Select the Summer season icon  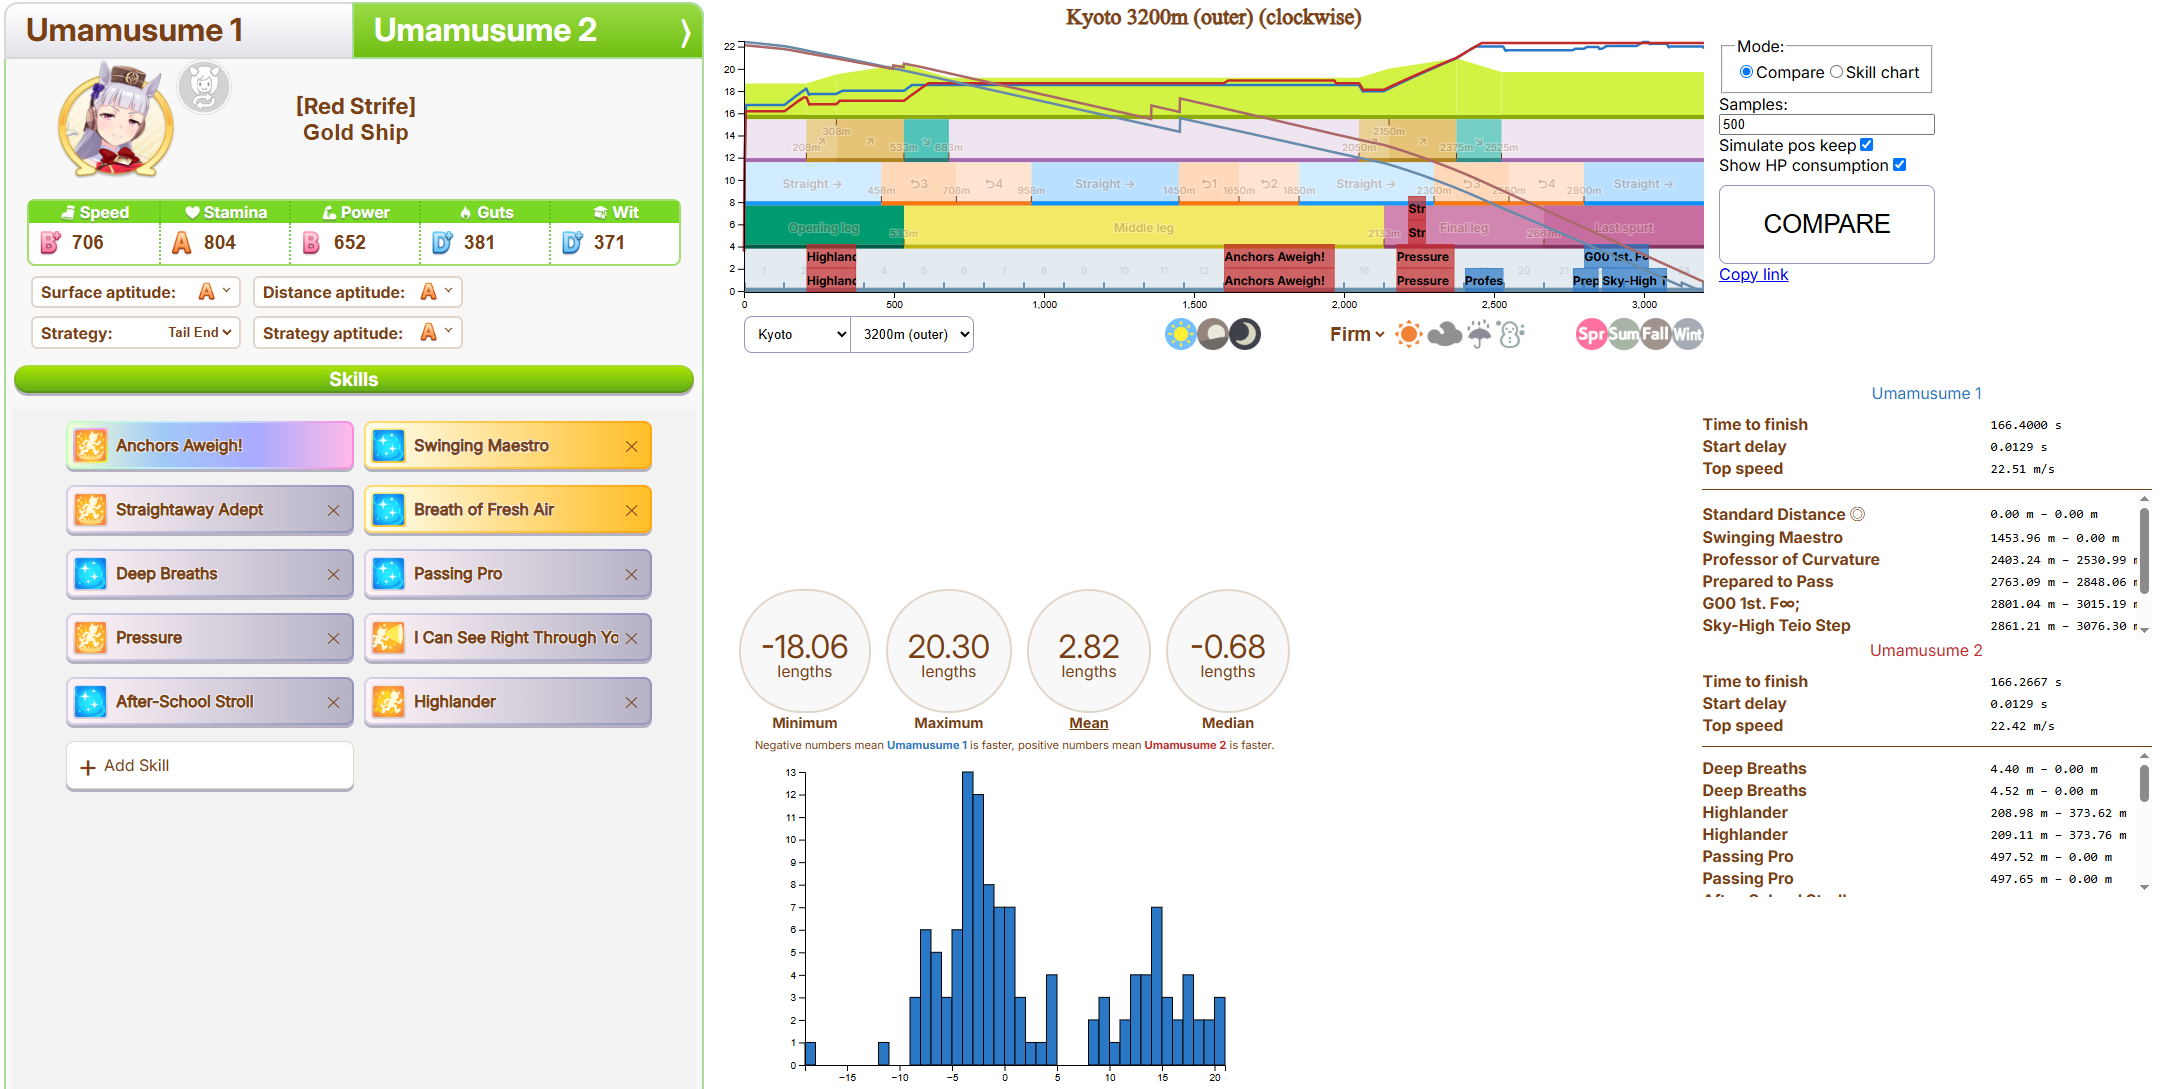1623,334
